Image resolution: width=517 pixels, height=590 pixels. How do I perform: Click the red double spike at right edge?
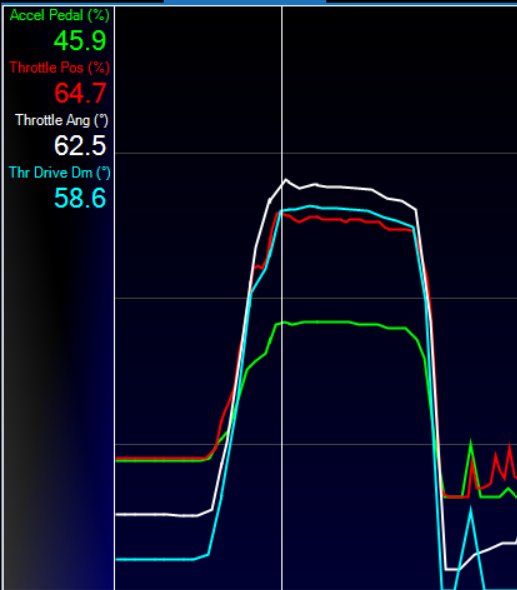(x=502, y=463)
